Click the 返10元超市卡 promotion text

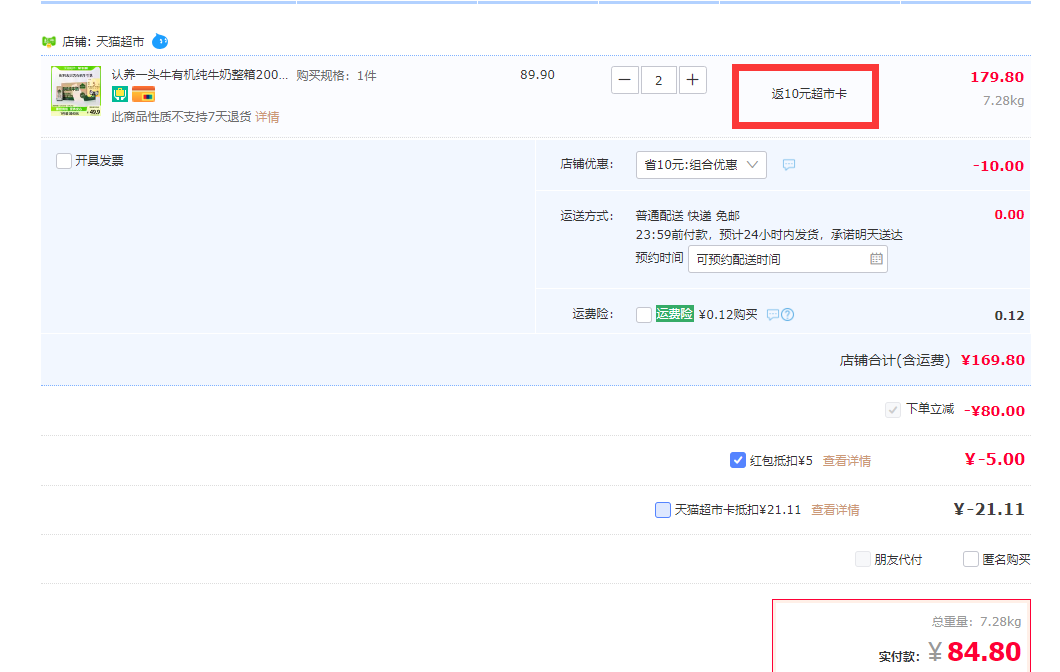point(809,94)
